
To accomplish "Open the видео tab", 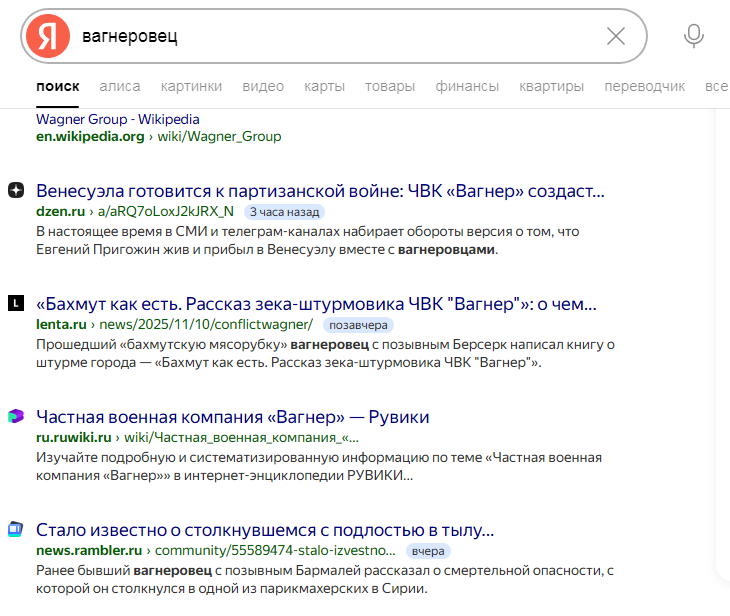I will [x=263, y=87].
